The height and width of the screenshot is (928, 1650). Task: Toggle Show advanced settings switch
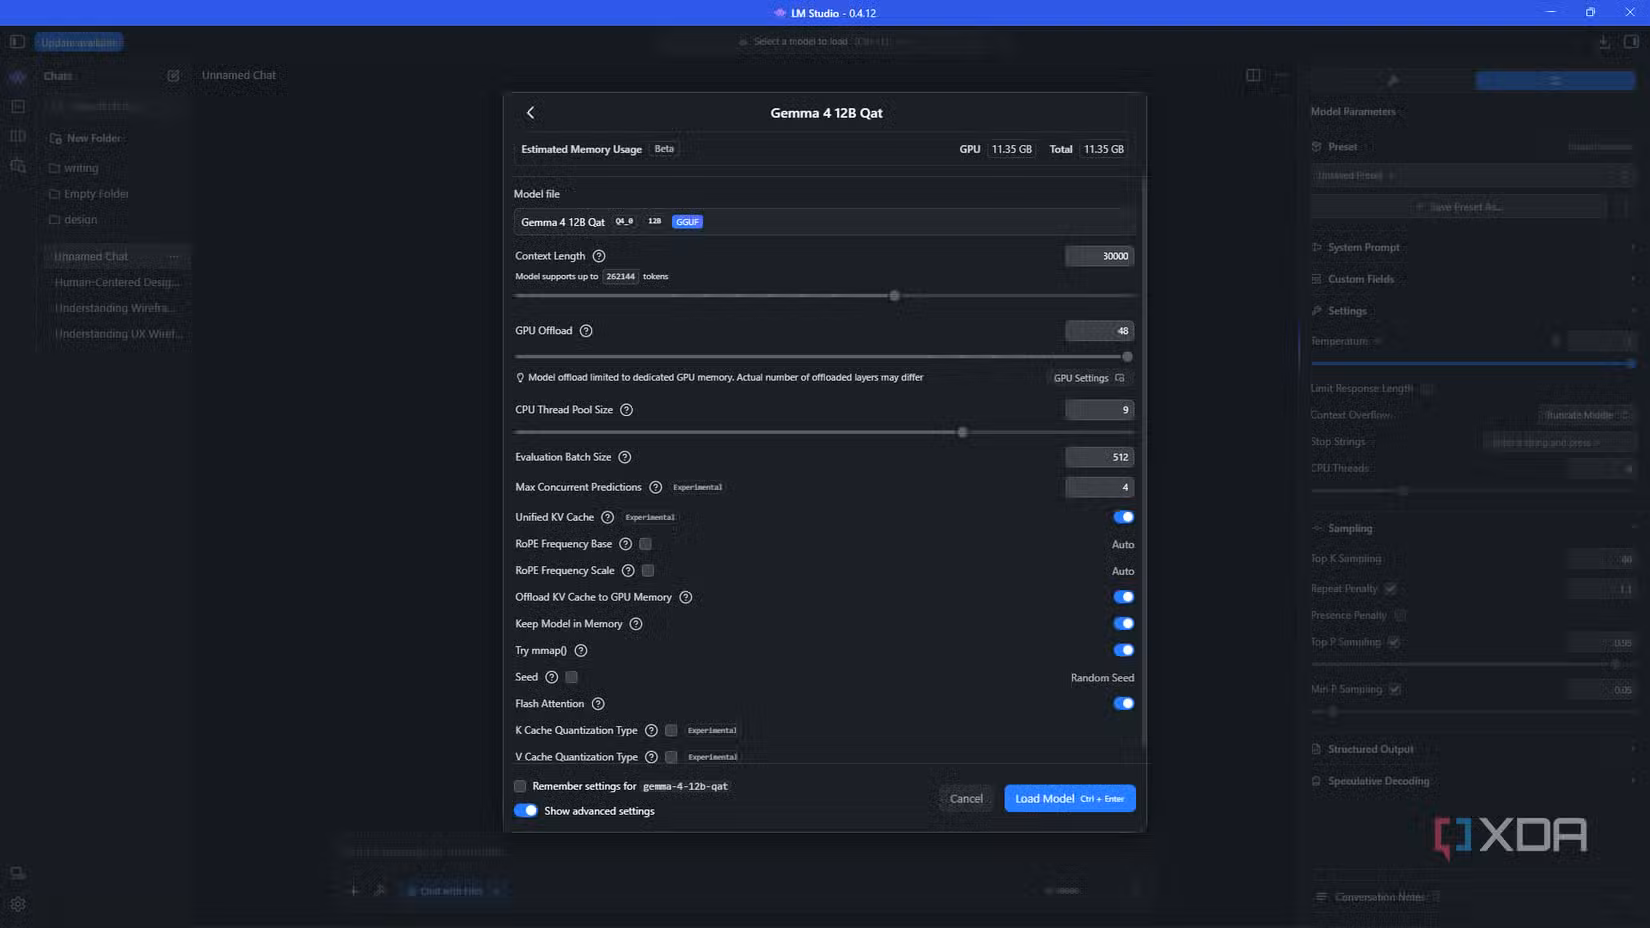pos(526,811)
